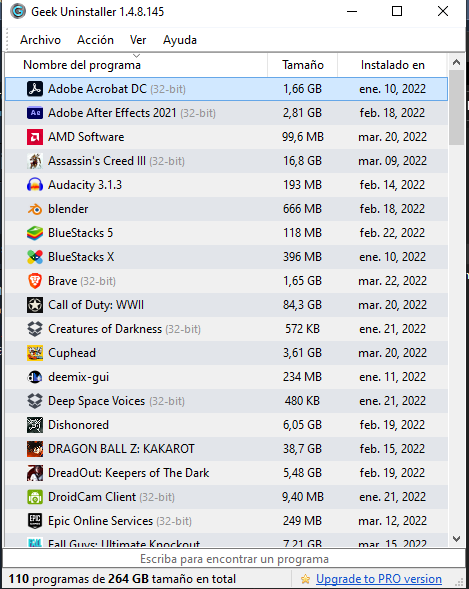Click the Audacity headphones icon

(x=35, y=185)
